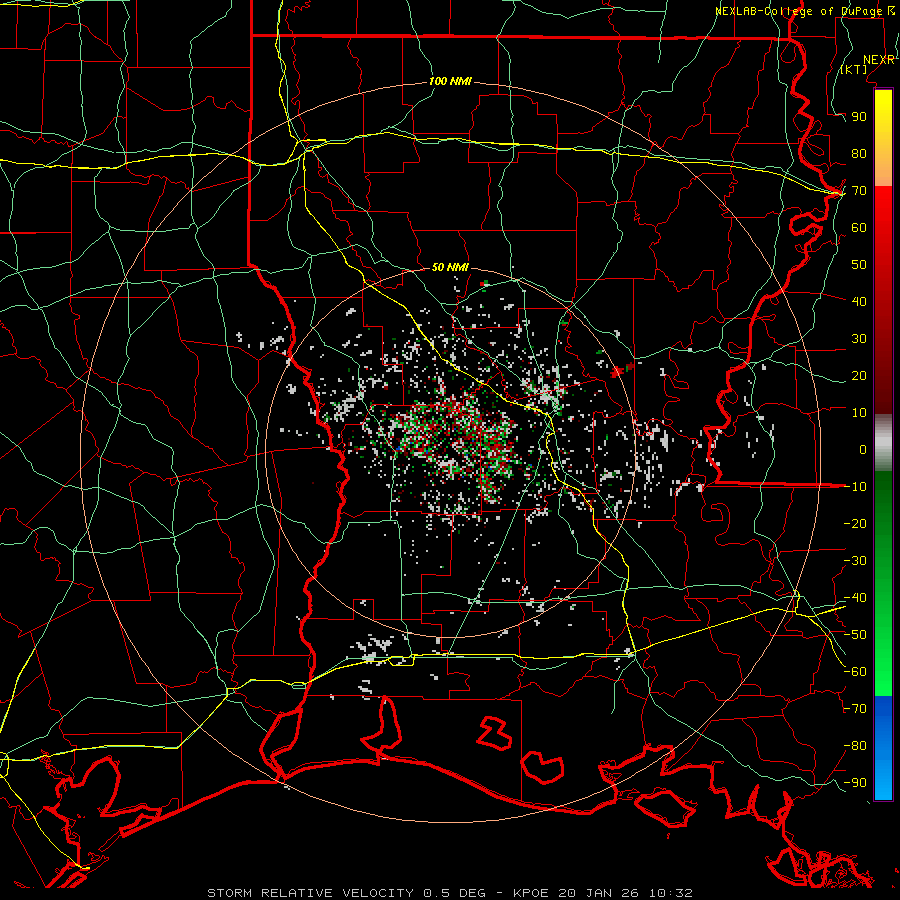Click the 20 value on velocity scale
900x900 pixels.
859,375
